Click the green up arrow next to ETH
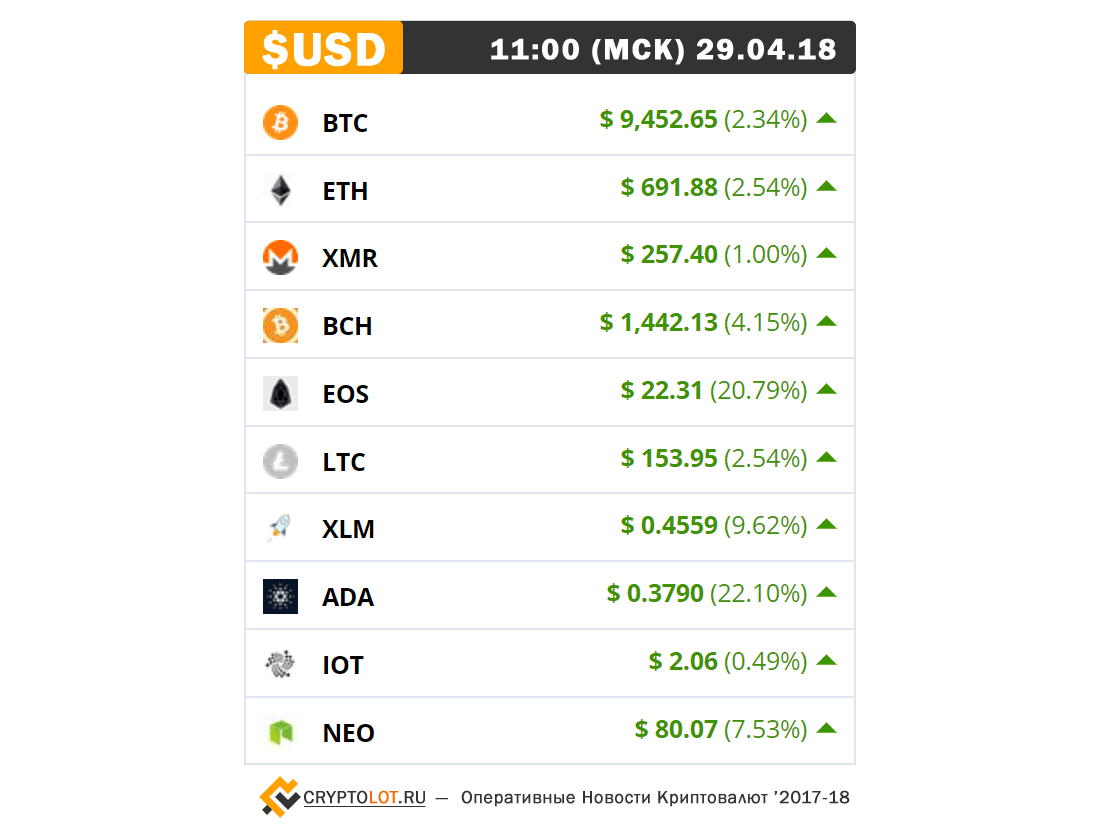The image size is (1100, 829). [x=827, y=186]
